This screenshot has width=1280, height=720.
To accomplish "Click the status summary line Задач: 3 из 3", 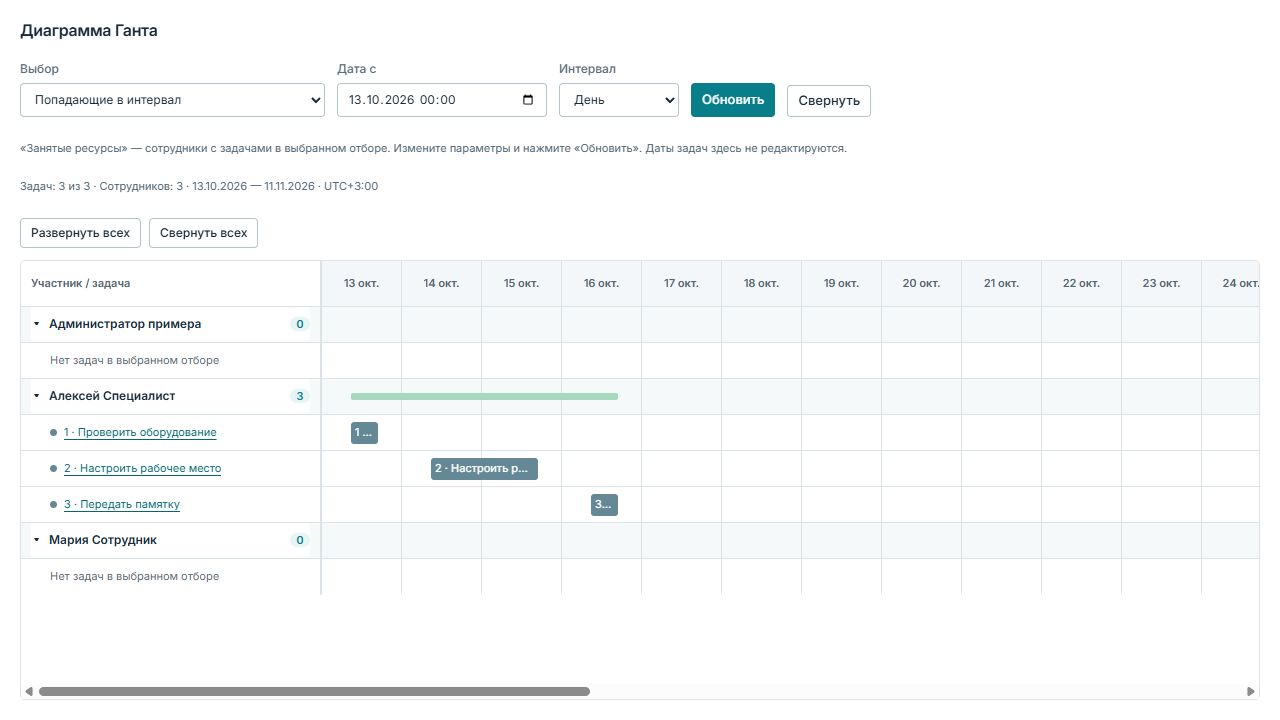I will [x=199, y=186].
